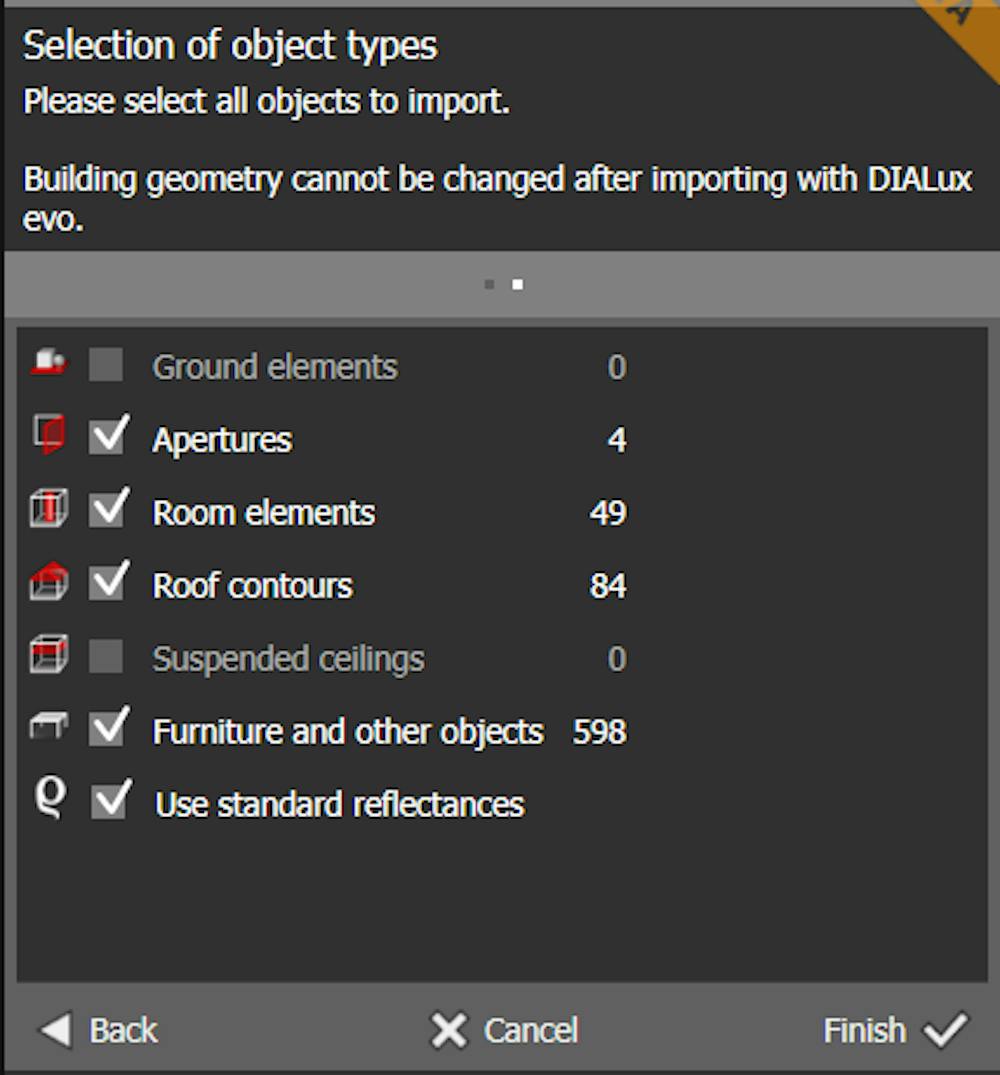
Task: Click the Roof contours house icon
Action: click(49, 581)
